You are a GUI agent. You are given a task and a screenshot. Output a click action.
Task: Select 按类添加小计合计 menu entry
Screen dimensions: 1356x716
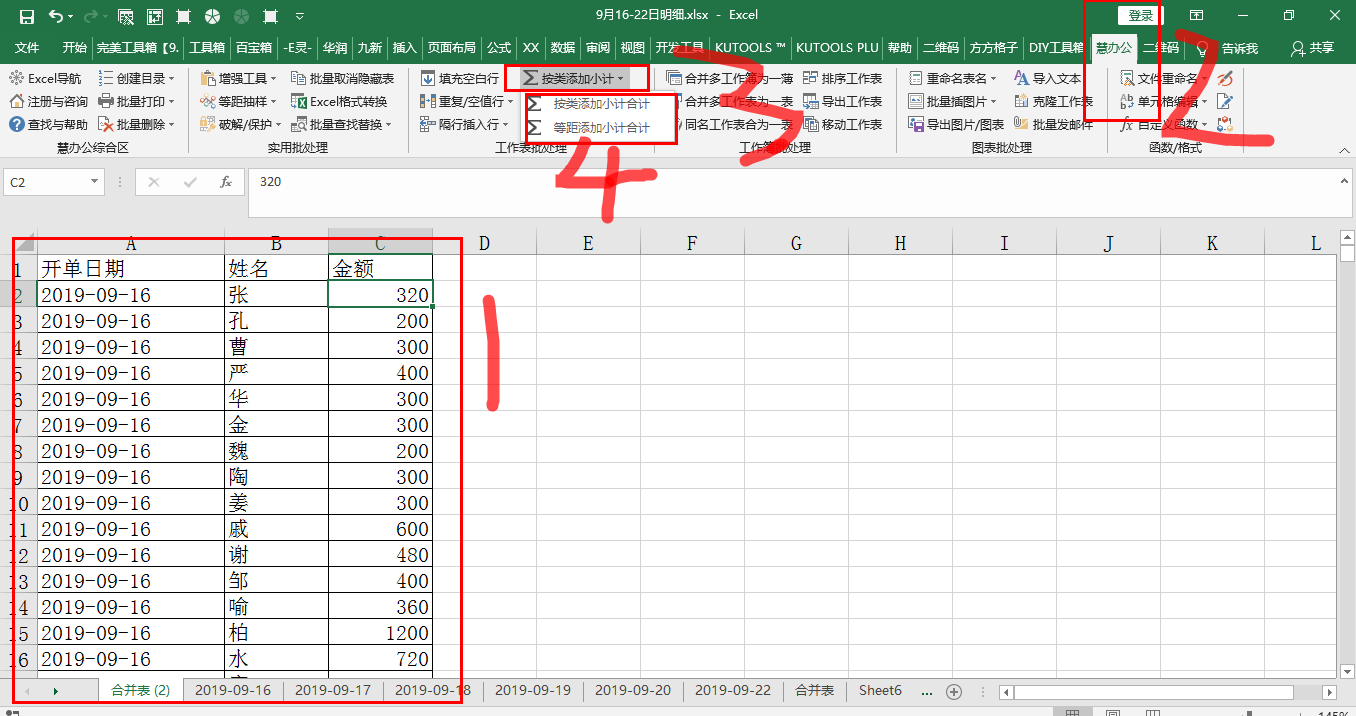[x=601, y=104]
